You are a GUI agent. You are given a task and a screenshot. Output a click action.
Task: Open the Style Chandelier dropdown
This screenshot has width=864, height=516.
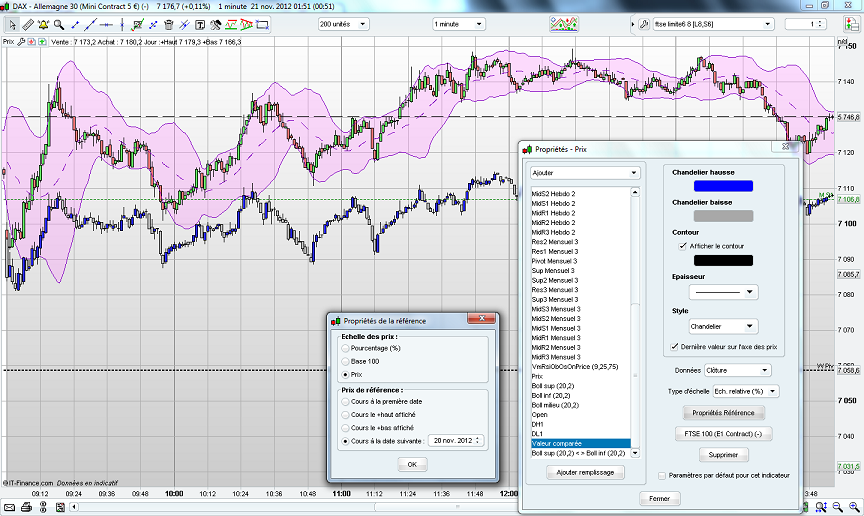(x=723, y=326)
